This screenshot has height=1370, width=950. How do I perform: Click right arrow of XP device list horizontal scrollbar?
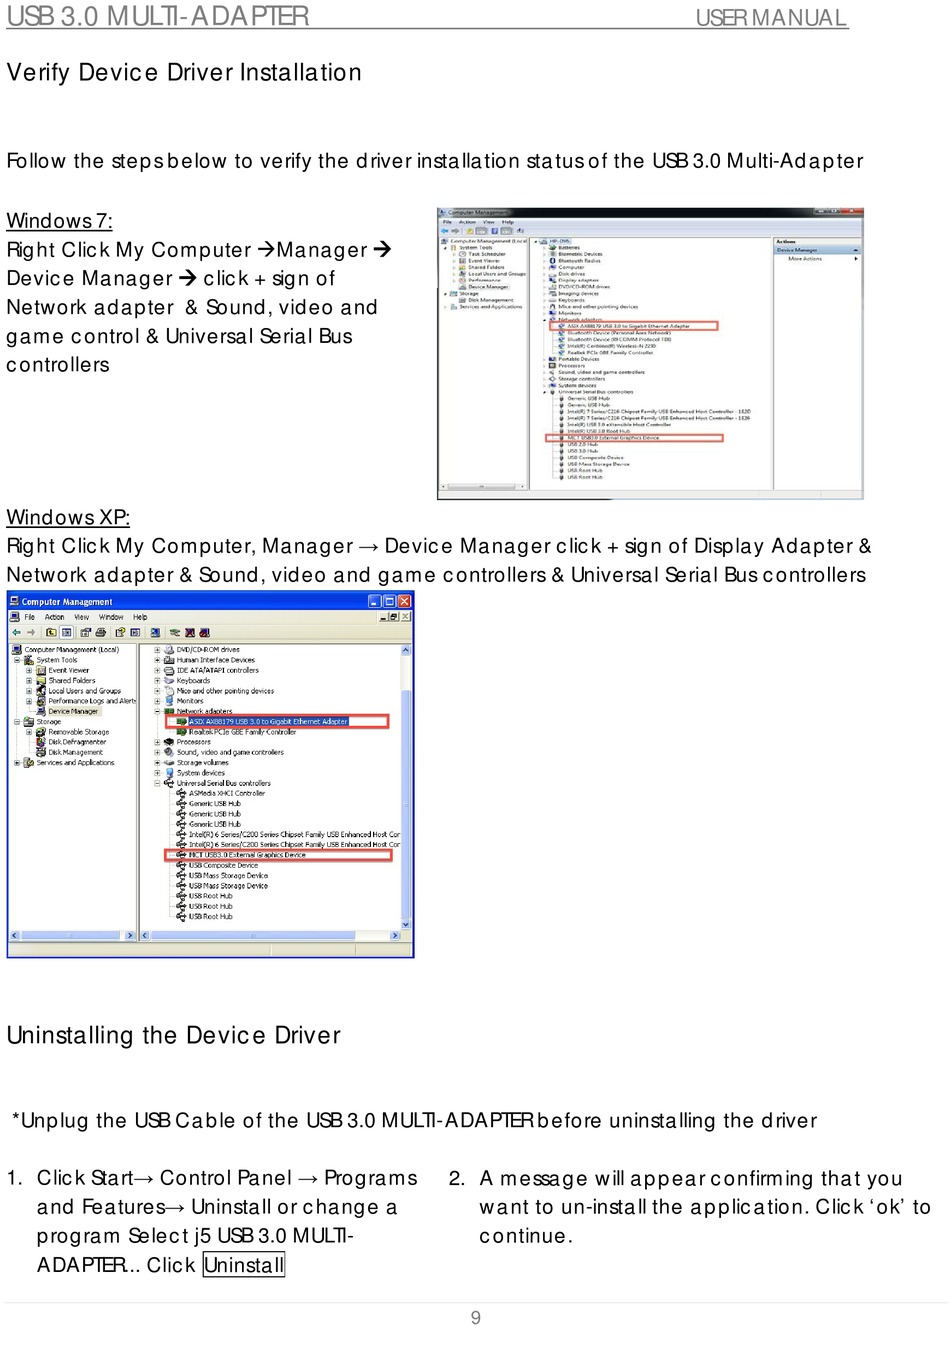[395, 936]
